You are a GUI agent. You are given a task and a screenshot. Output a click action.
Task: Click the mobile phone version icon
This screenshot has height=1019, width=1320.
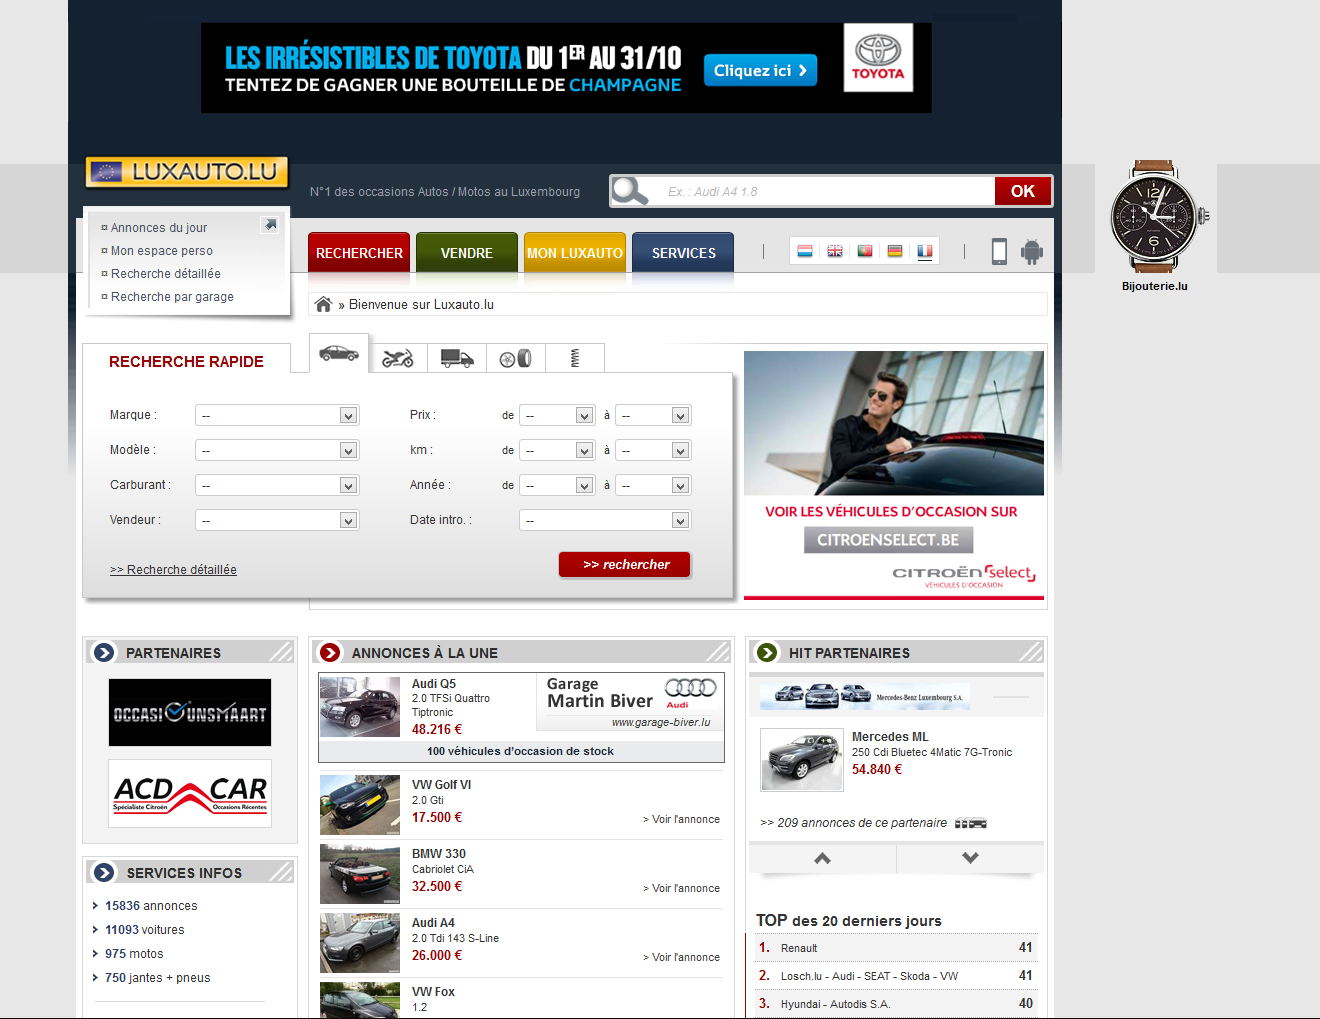tap(999, 252)
